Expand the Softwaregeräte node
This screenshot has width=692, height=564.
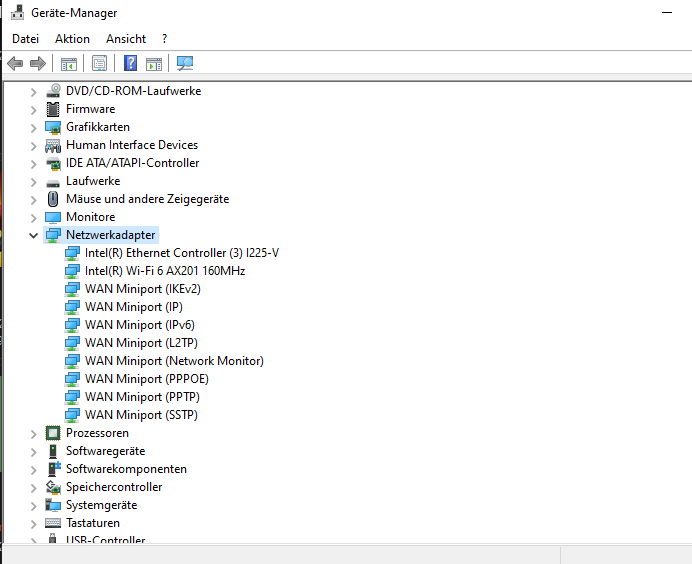pos(34,452)
